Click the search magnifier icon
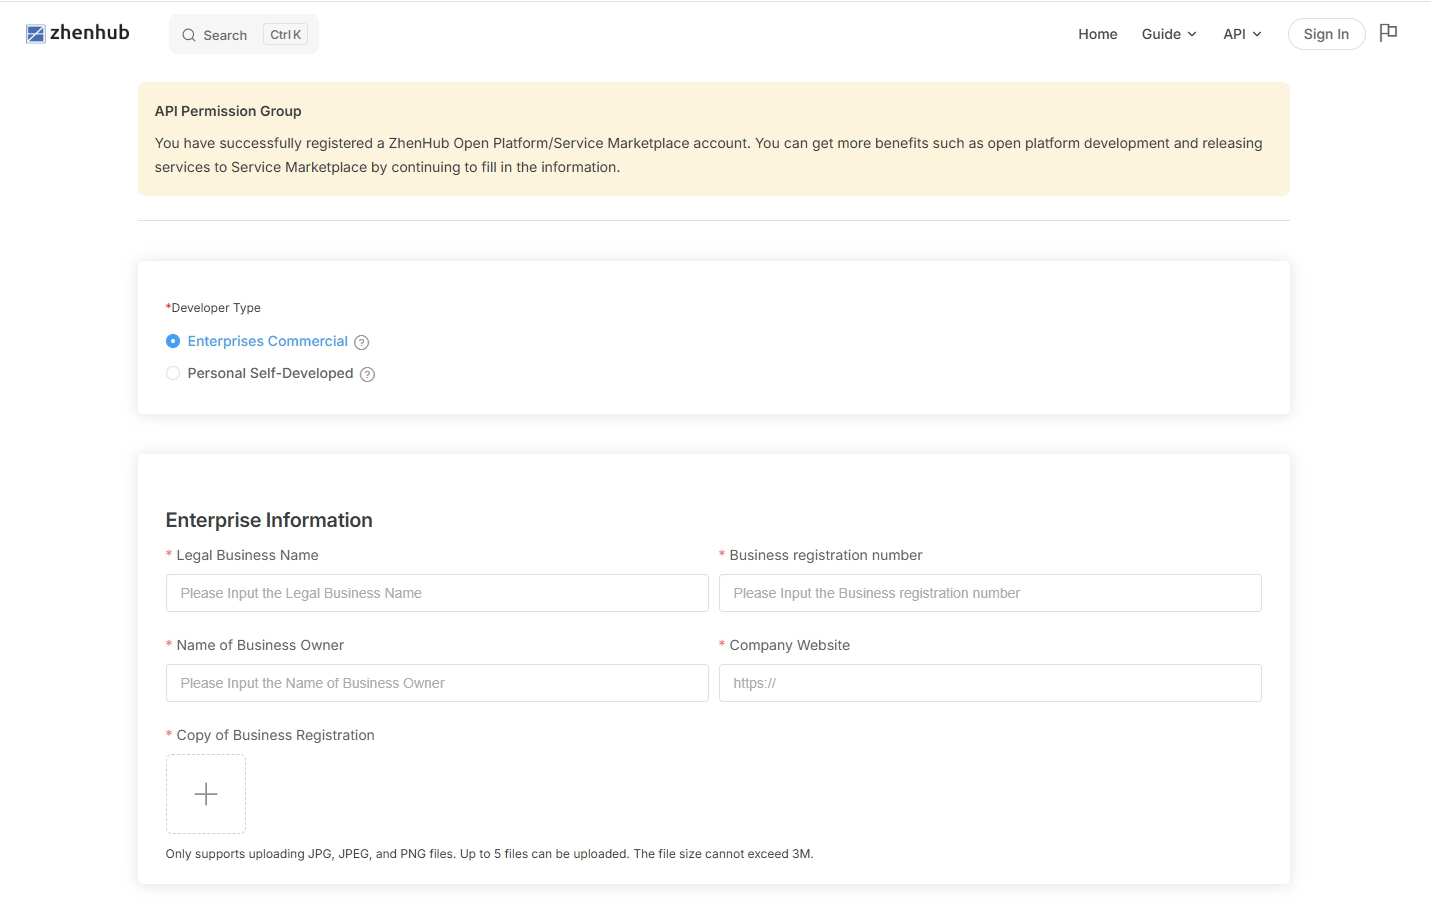This screenshot has height=908, width=1431. [x=188, y=35]
